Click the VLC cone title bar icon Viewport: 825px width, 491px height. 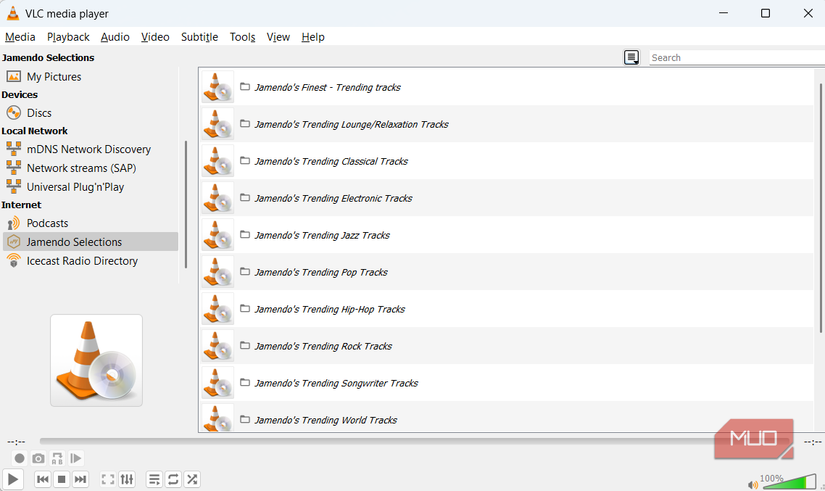pyautogui.click(x=13, y=13)
